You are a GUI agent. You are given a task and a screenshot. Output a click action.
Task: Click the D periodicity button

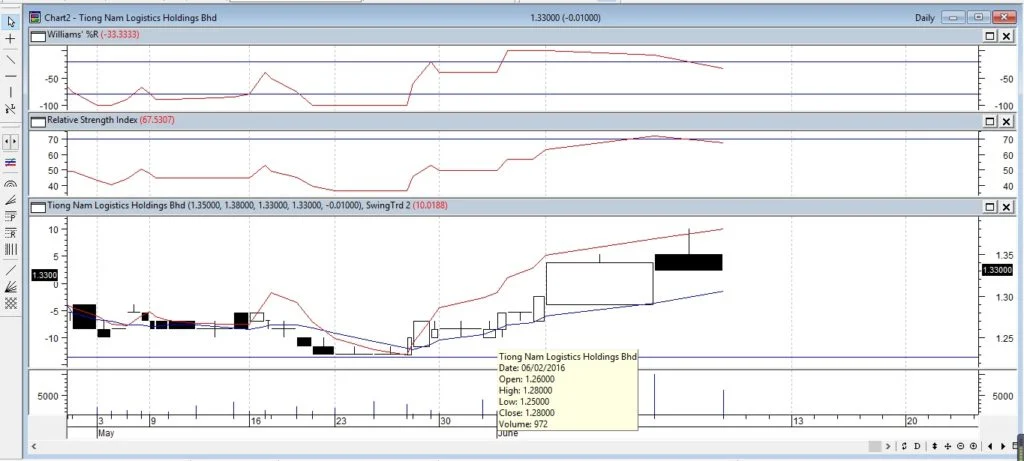917,446
